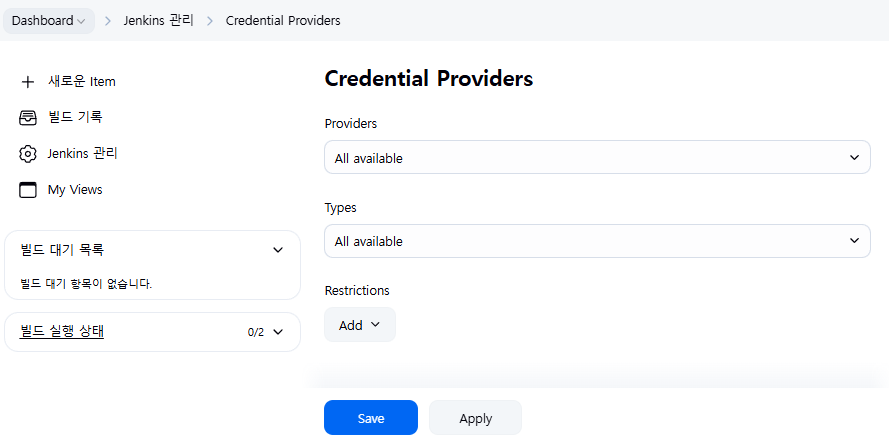Open the Types dropdown selector
The width and height of the screenshot is (889, 447).
click(597, 241)
